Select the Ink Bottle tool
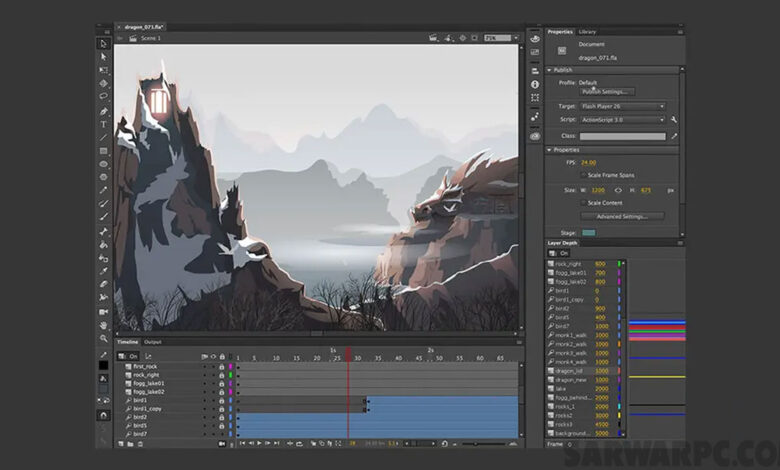780x470 pixels. 103,258
